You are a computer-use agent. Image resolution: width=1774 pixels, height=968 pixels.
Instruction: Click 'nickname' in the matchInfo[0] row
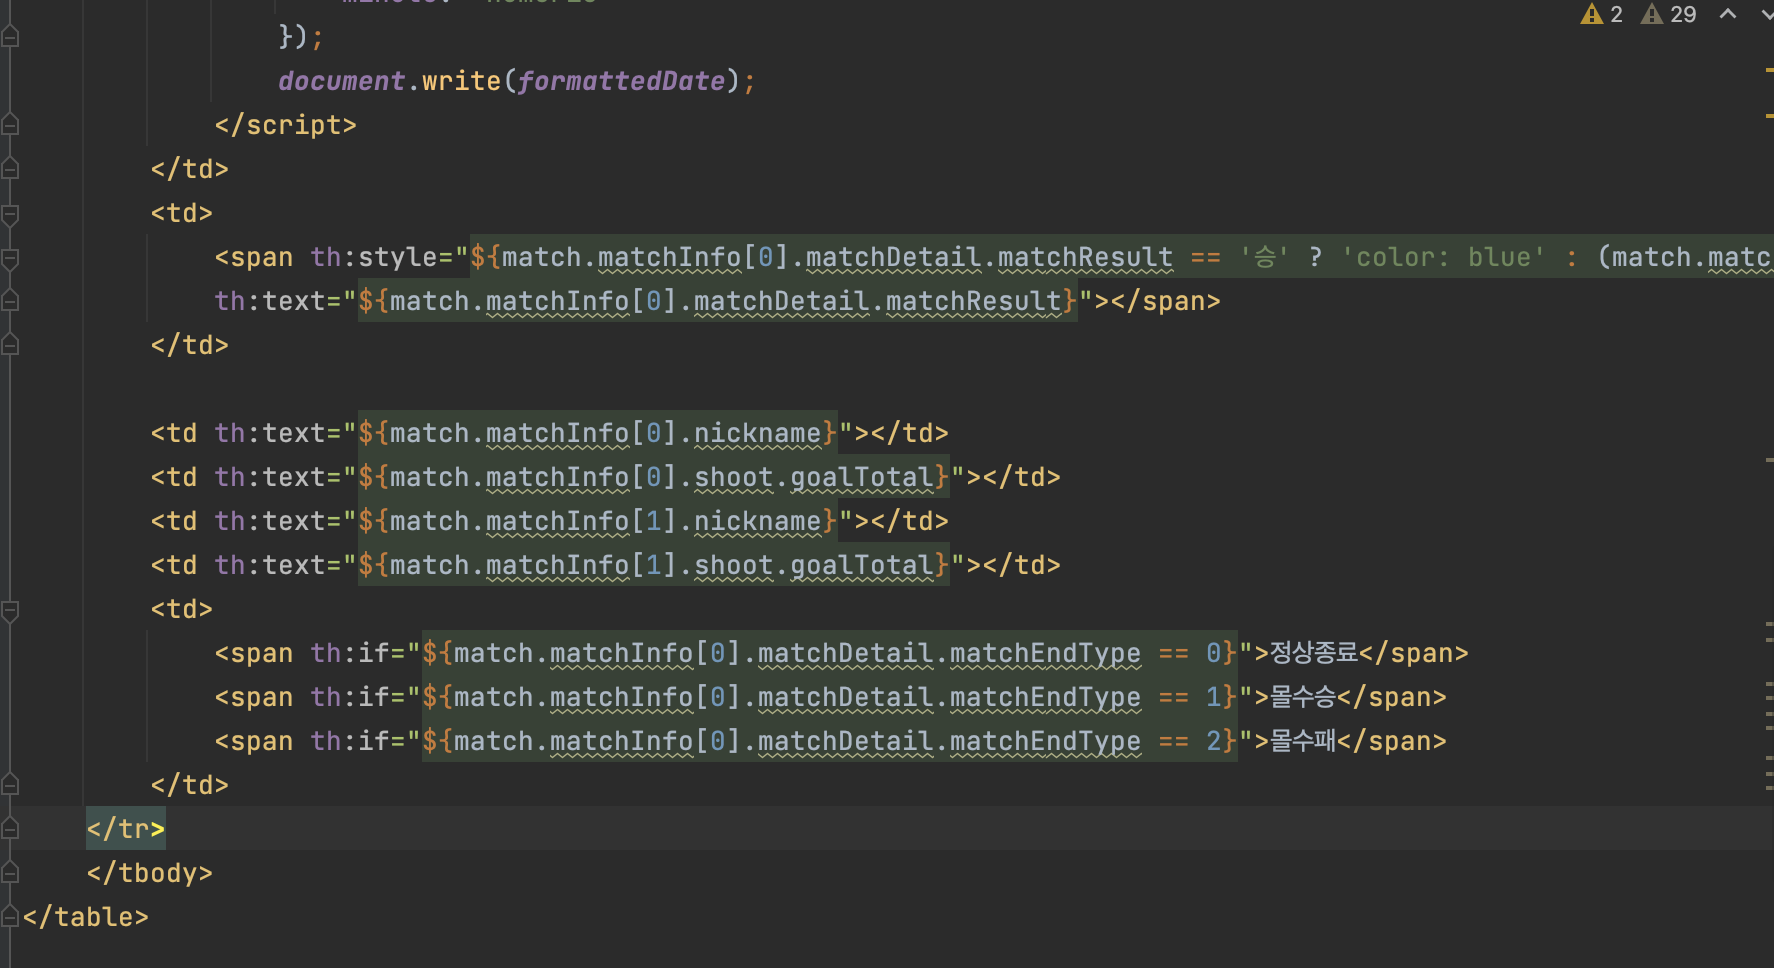pos(757,433)
